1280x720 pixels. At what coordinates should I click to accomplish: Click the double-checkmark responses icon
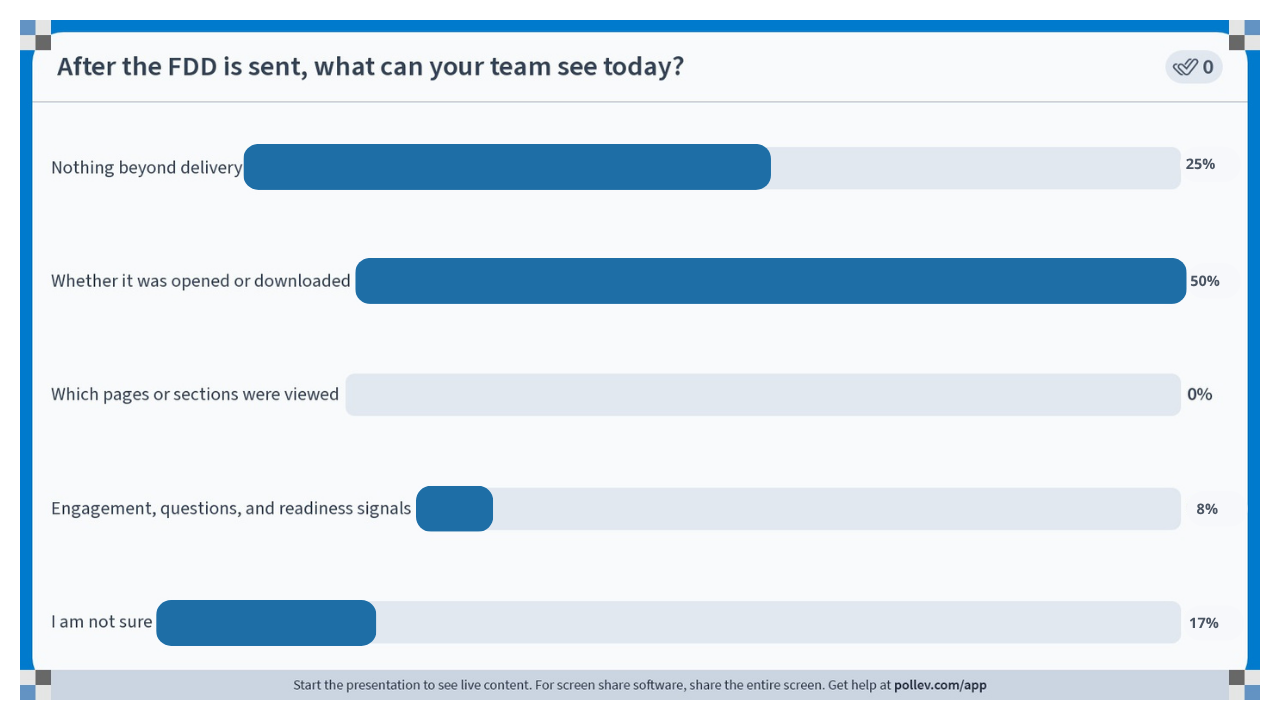[1185, 67]
